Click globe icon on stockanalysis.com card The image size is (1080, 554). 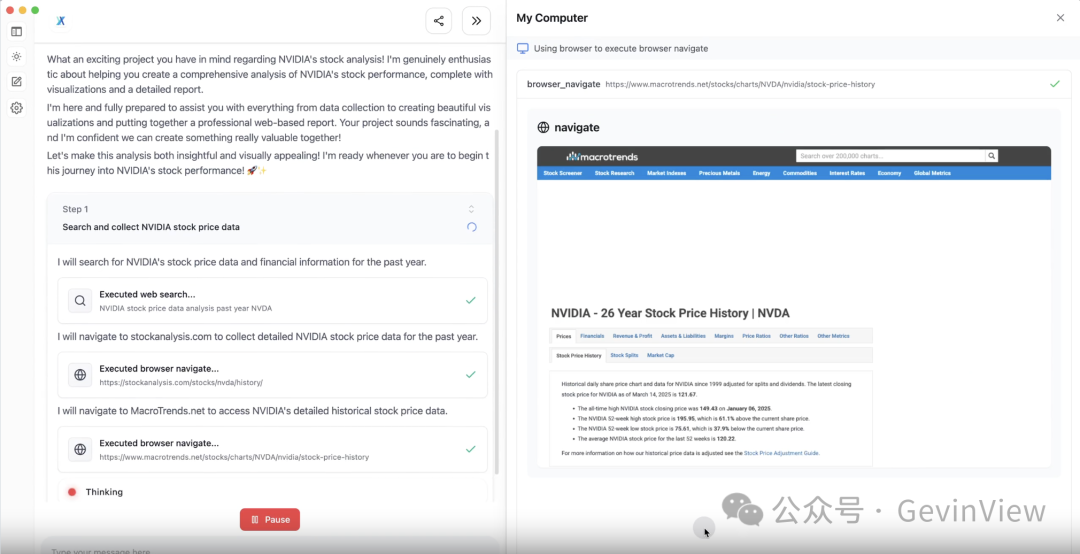click(x=80, y=375)
